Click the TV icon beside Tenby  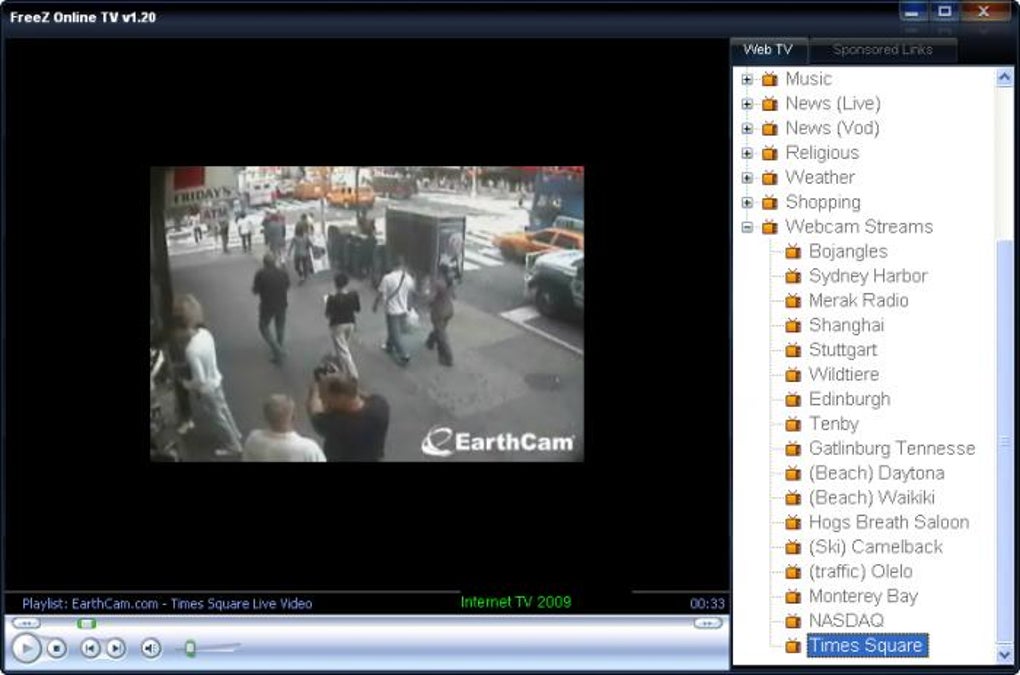pos(793,425)
